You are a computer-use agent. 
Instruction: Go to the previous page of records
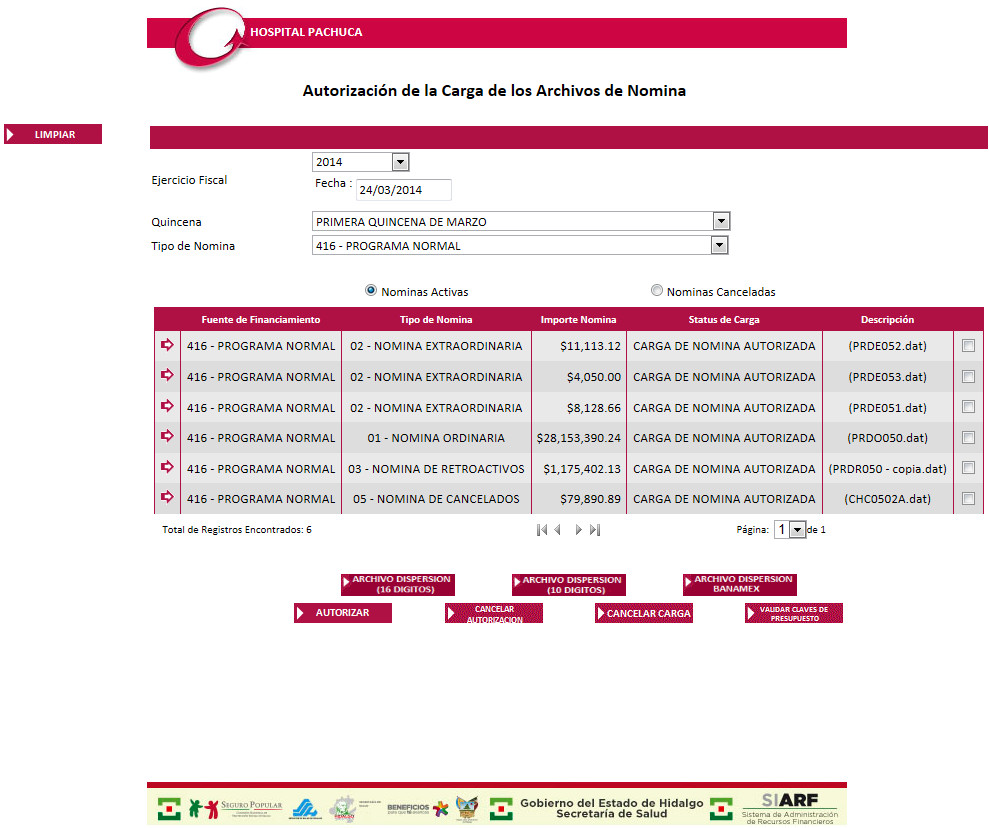click(558, 530)
